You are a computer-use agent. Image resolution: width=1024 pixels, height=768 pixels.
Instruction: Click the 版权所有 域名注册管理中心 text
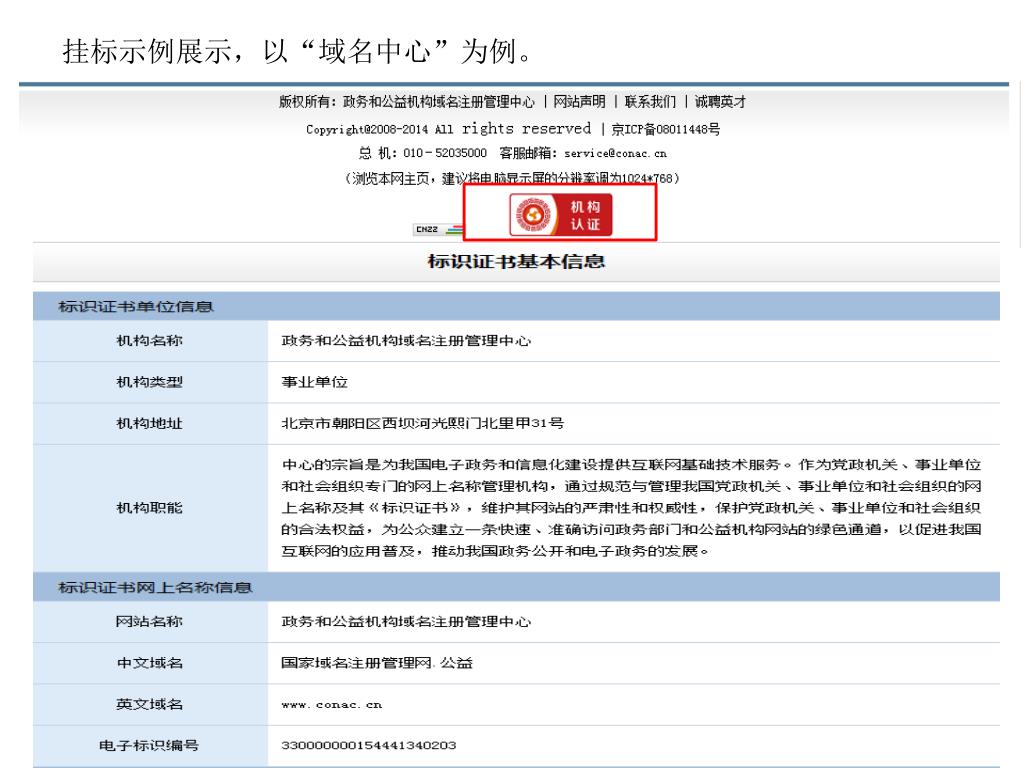pyautogui.click(x=406, y=102)
